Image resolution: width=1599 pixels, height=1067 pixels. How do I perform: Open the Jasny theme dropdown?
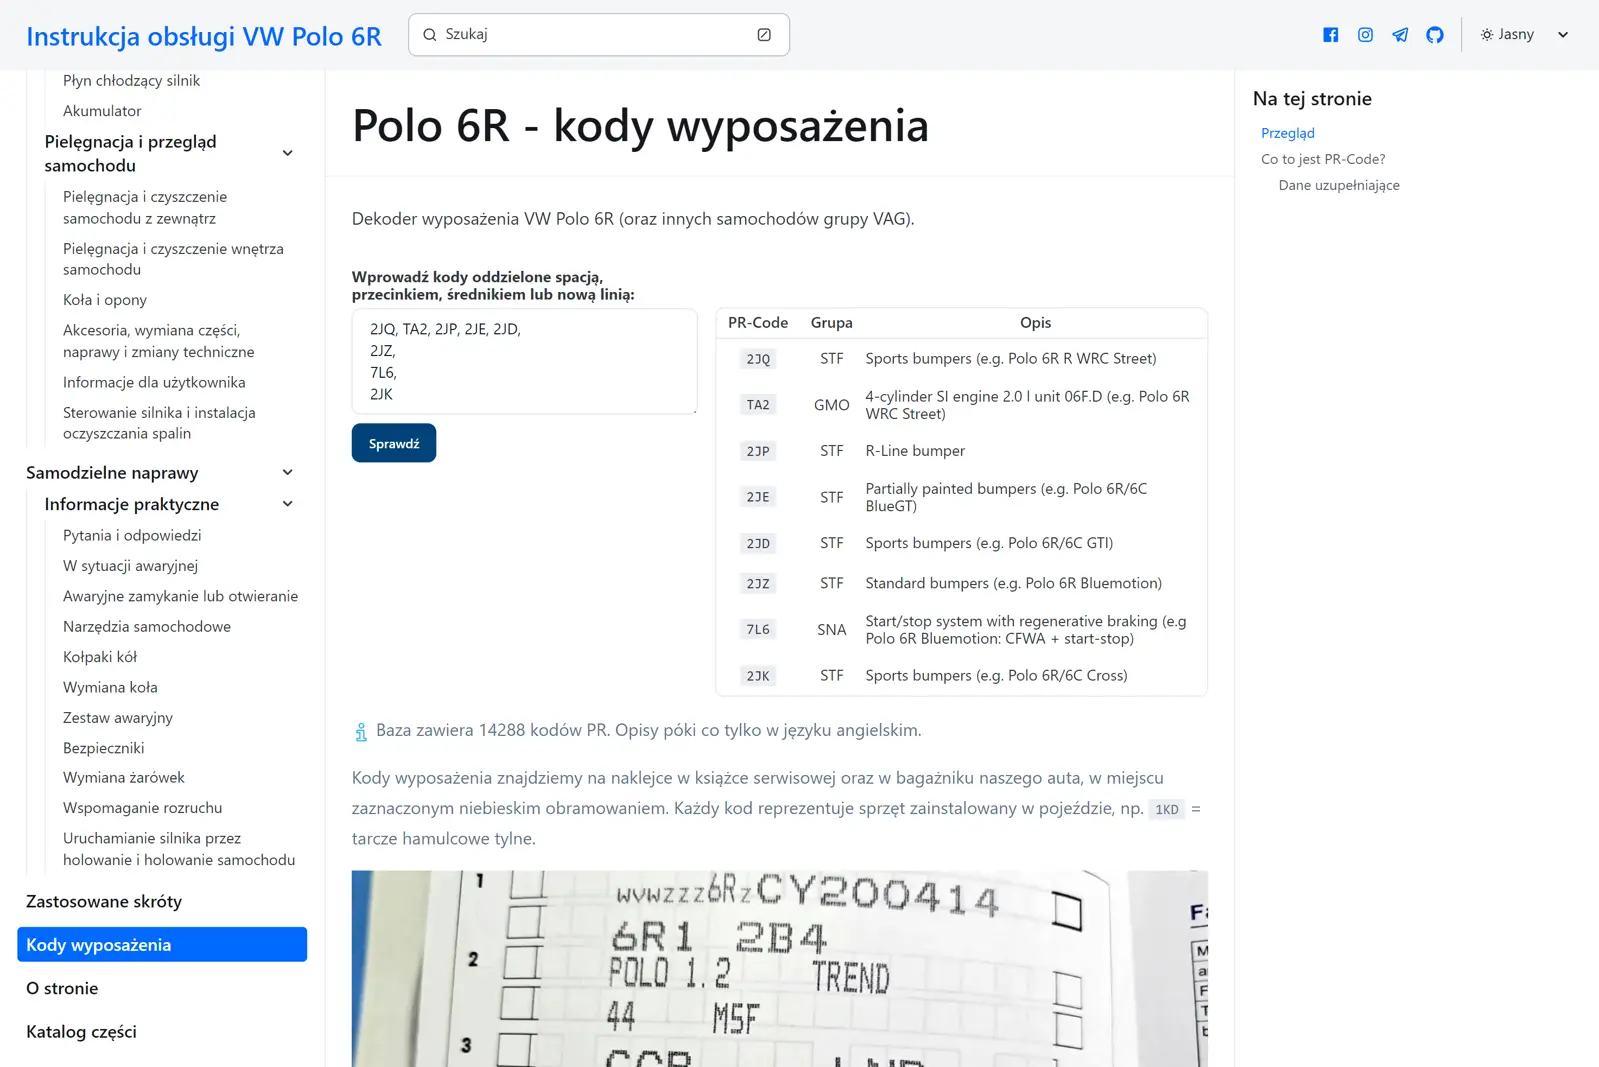pyautogui.click(x=1525, y=35)
